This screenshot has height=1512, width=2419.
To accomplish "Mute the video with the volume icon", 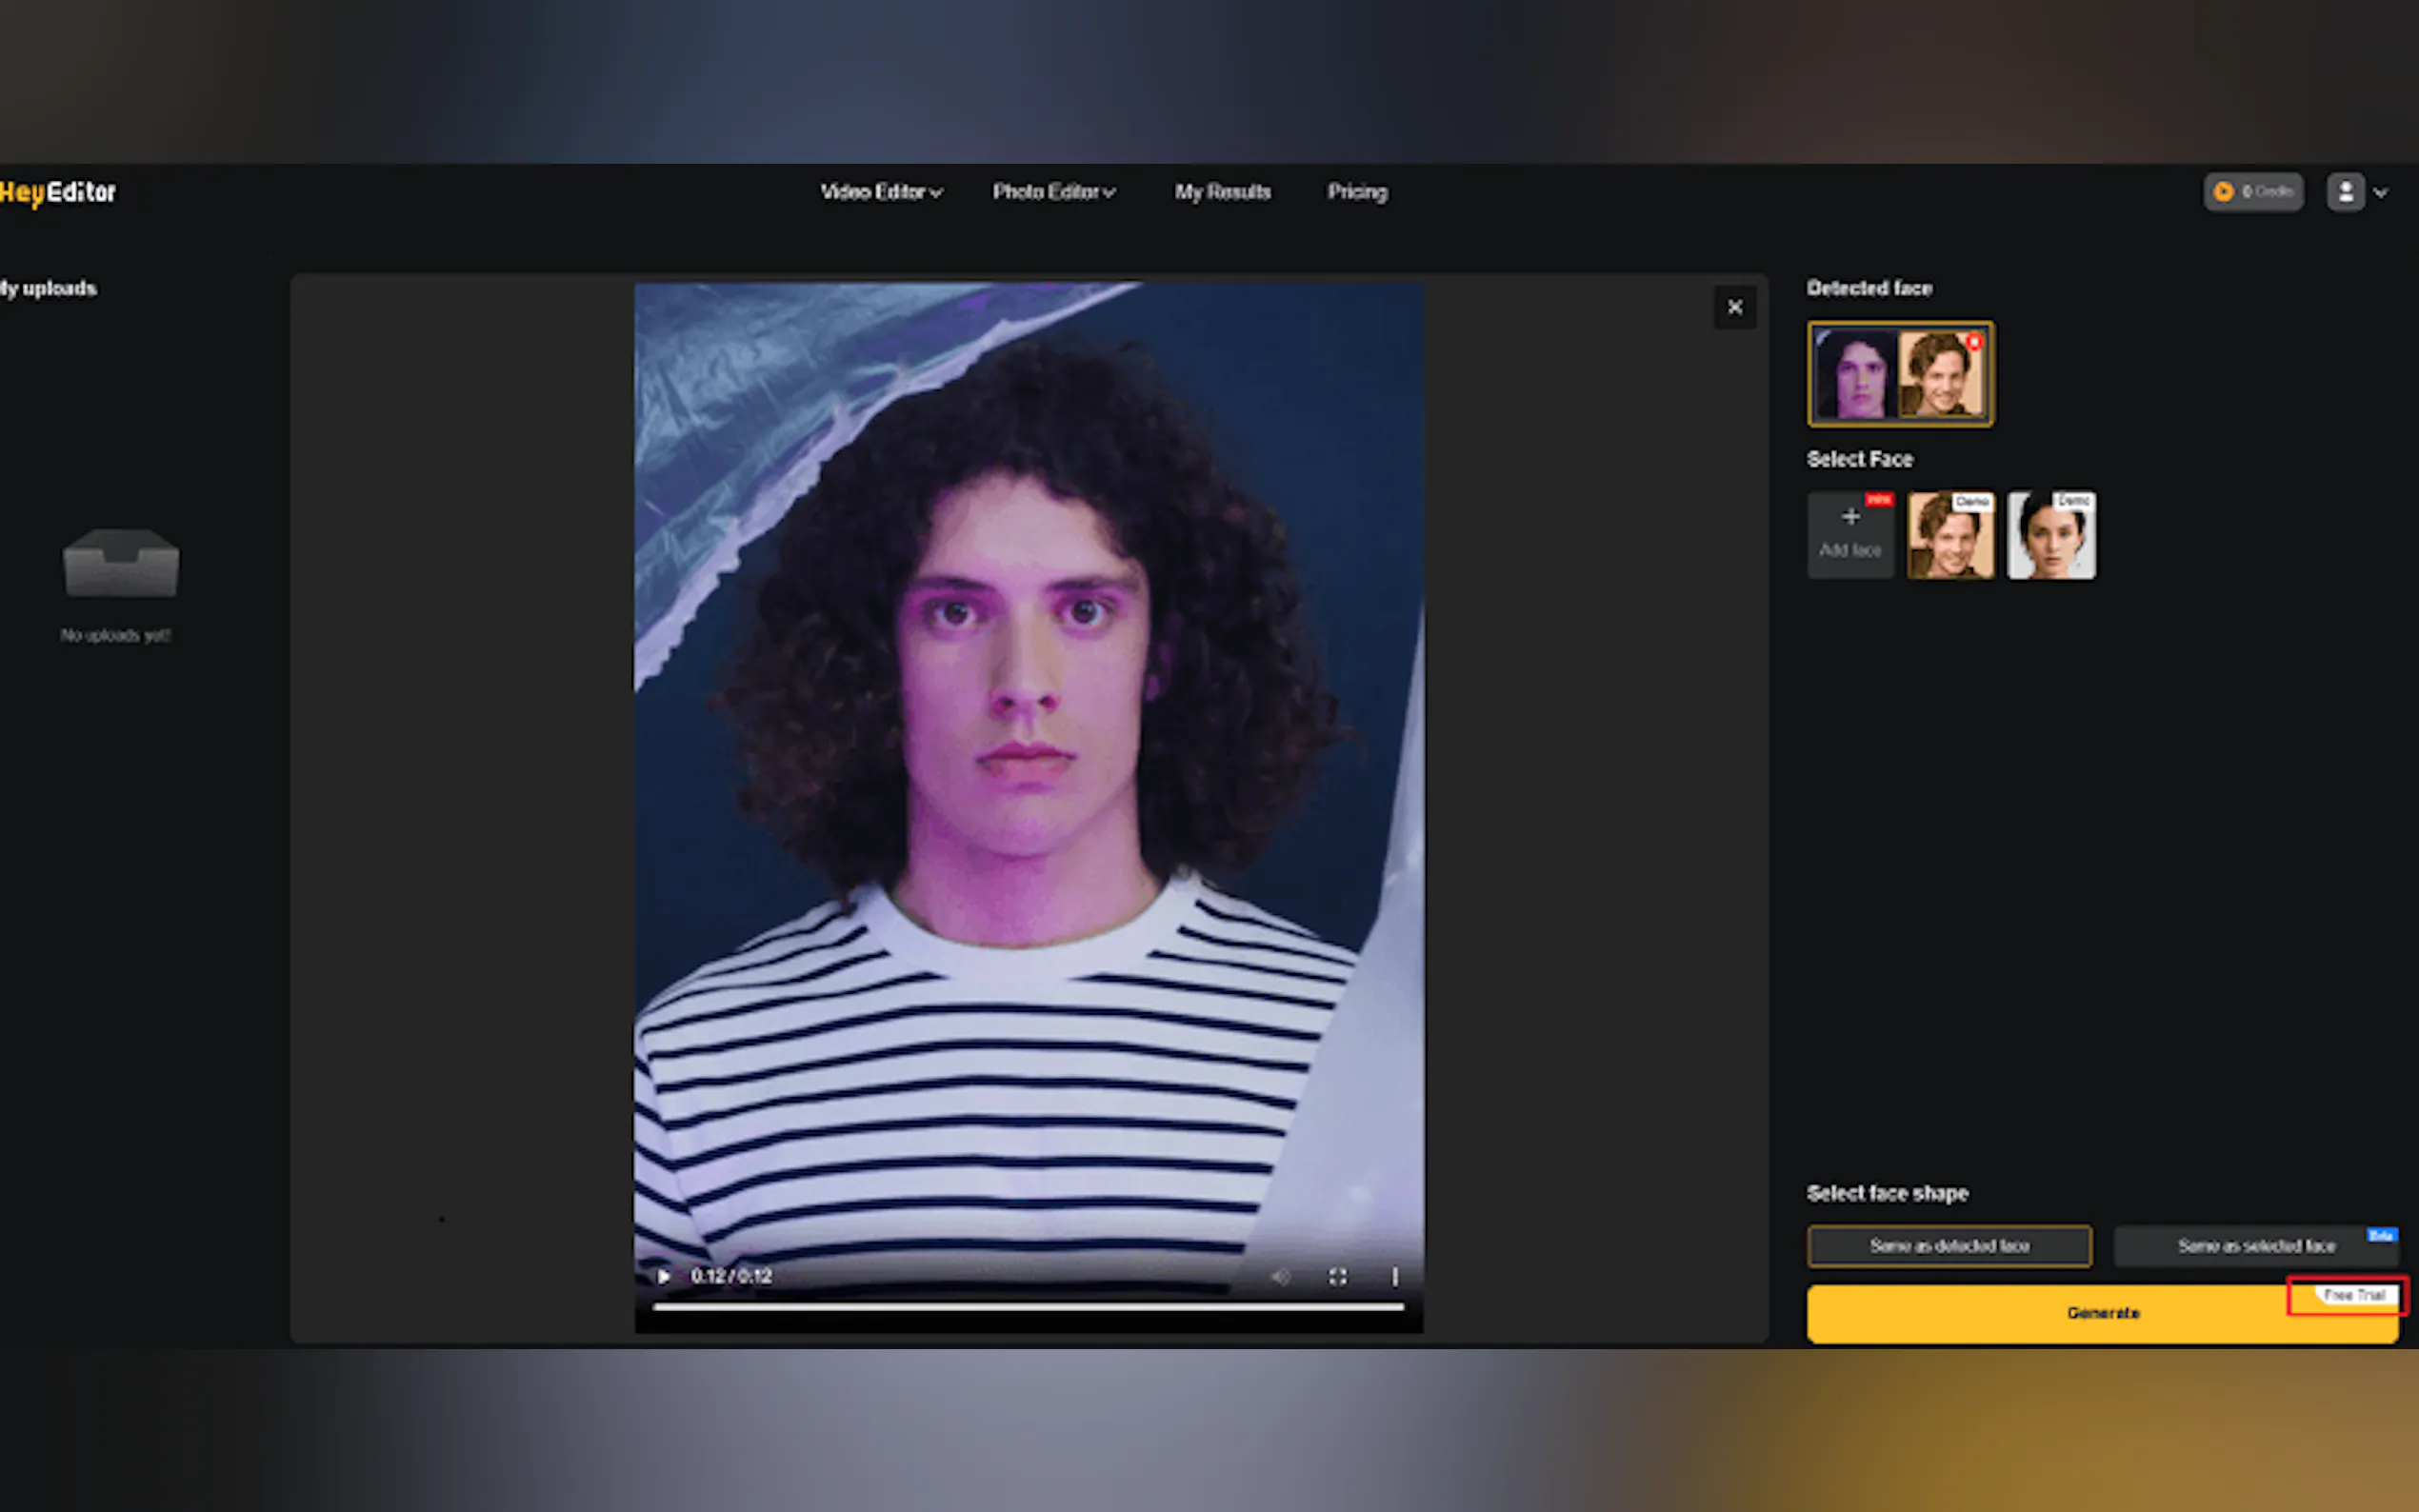I will tap(1281, 1276).
